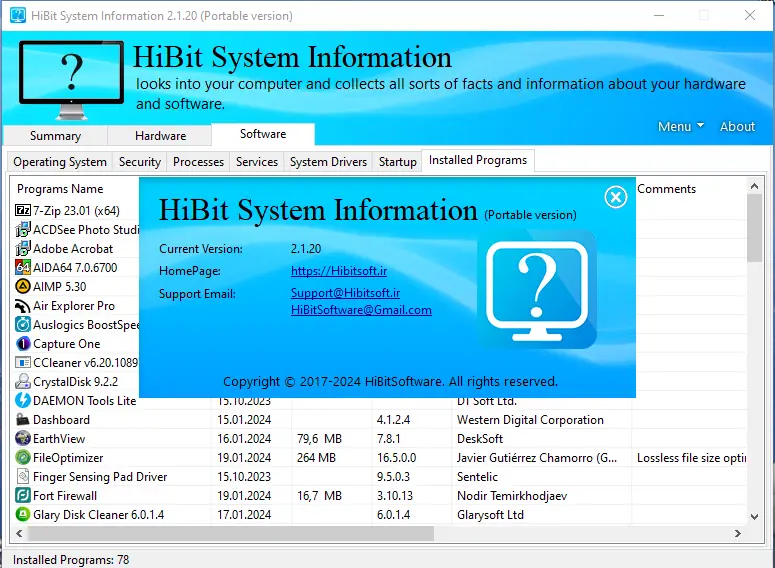
Task: Click the 17.01.2024 install date cell
Action: pyautogui.click(x=244, y=515)
